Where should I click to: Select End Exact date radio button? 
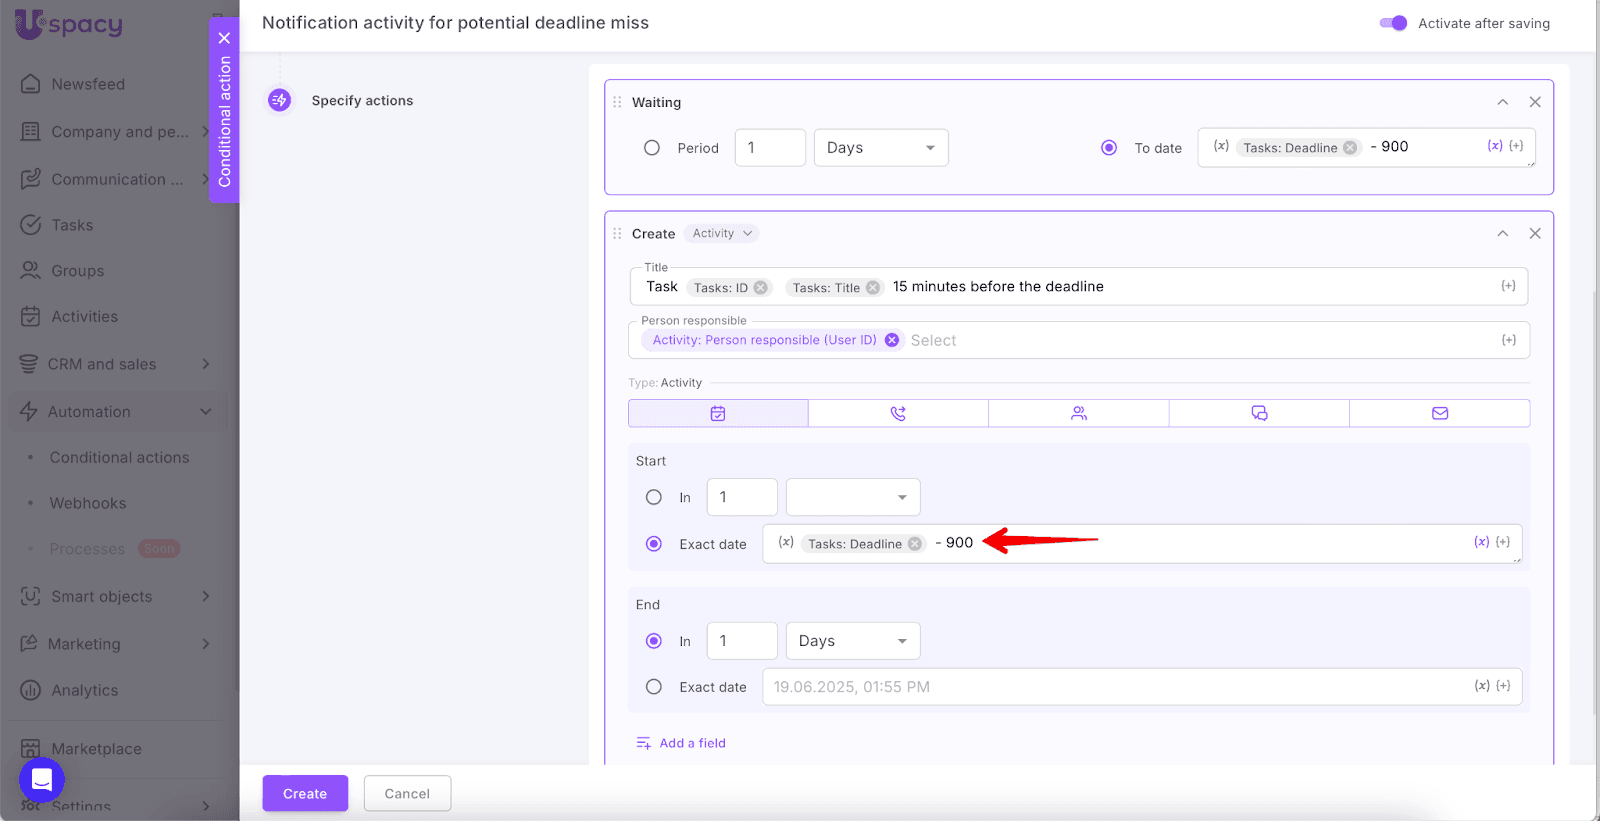pyautogui.click(x=654, y=687)
